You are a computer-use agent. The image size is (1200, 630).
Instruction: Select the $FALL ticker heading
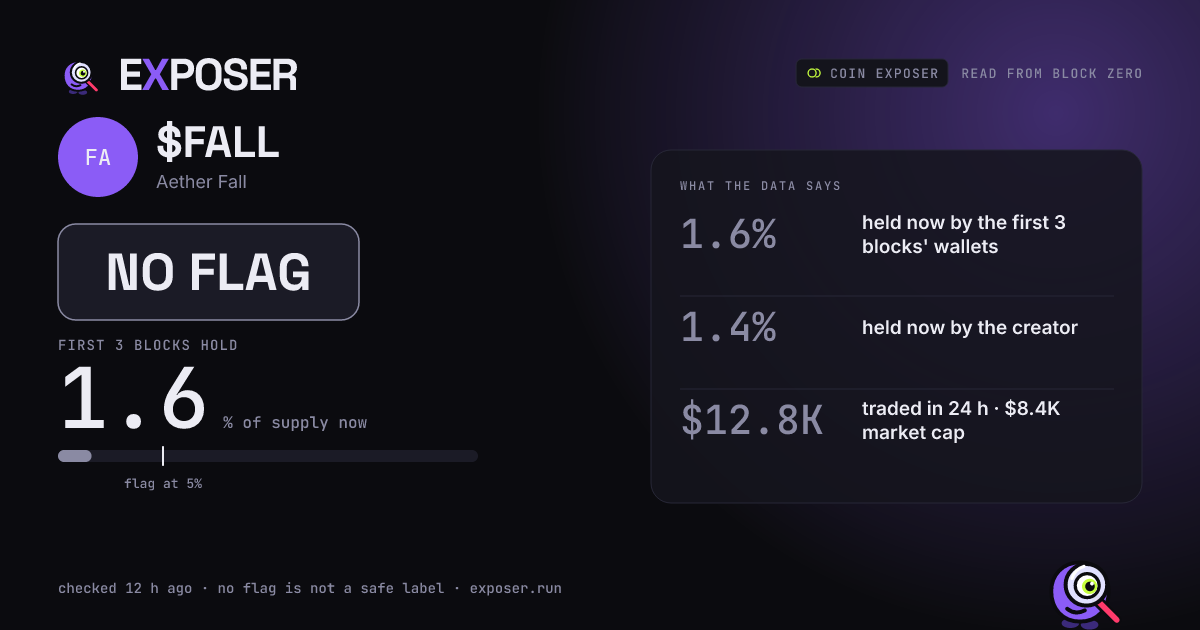[x=218, y=143]
